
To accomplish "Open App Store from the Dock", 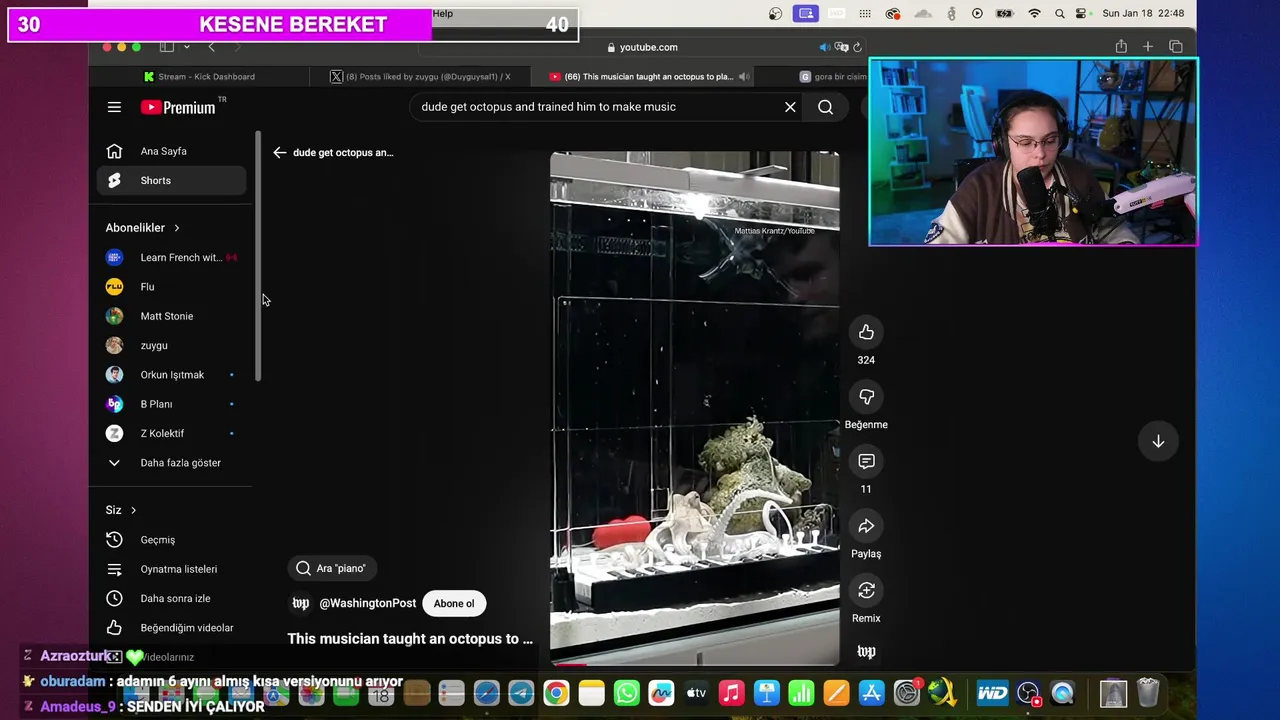I will point(872,693).
